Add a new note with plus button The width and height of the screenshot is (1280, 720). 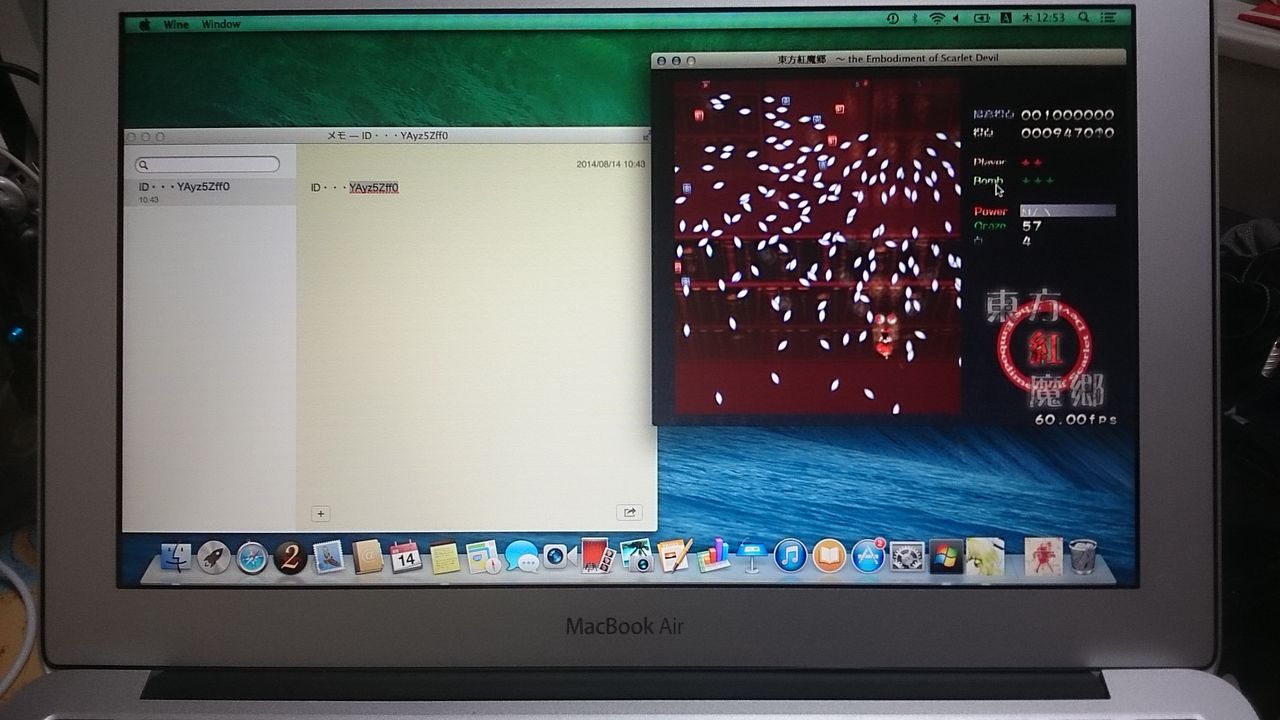321,514
